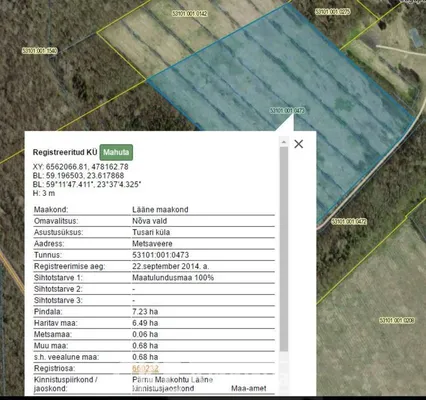426x400 pixels.
Task: Click the Sihtotstarve 2 row label
Action: pyautogui.click(x=58, y=289)
